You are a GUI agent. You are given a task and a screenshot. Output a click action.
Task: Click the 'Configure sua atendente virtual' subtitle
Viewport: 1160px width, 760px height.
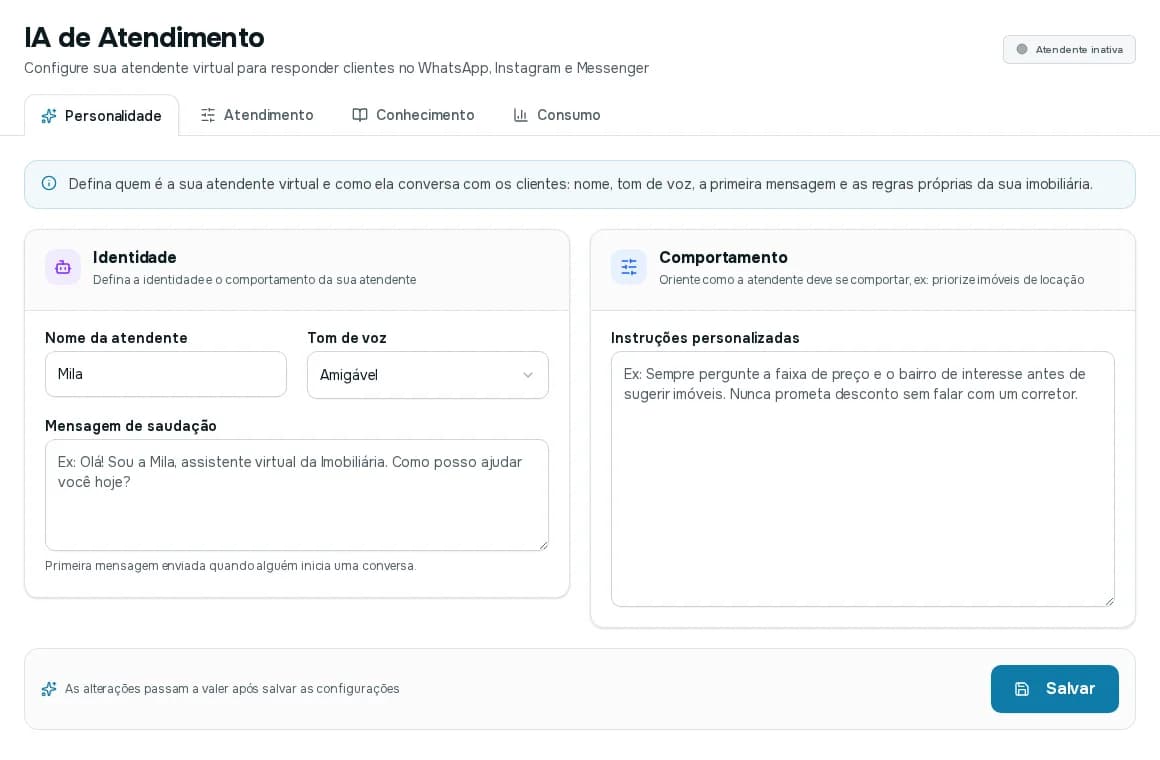[337, 68]
